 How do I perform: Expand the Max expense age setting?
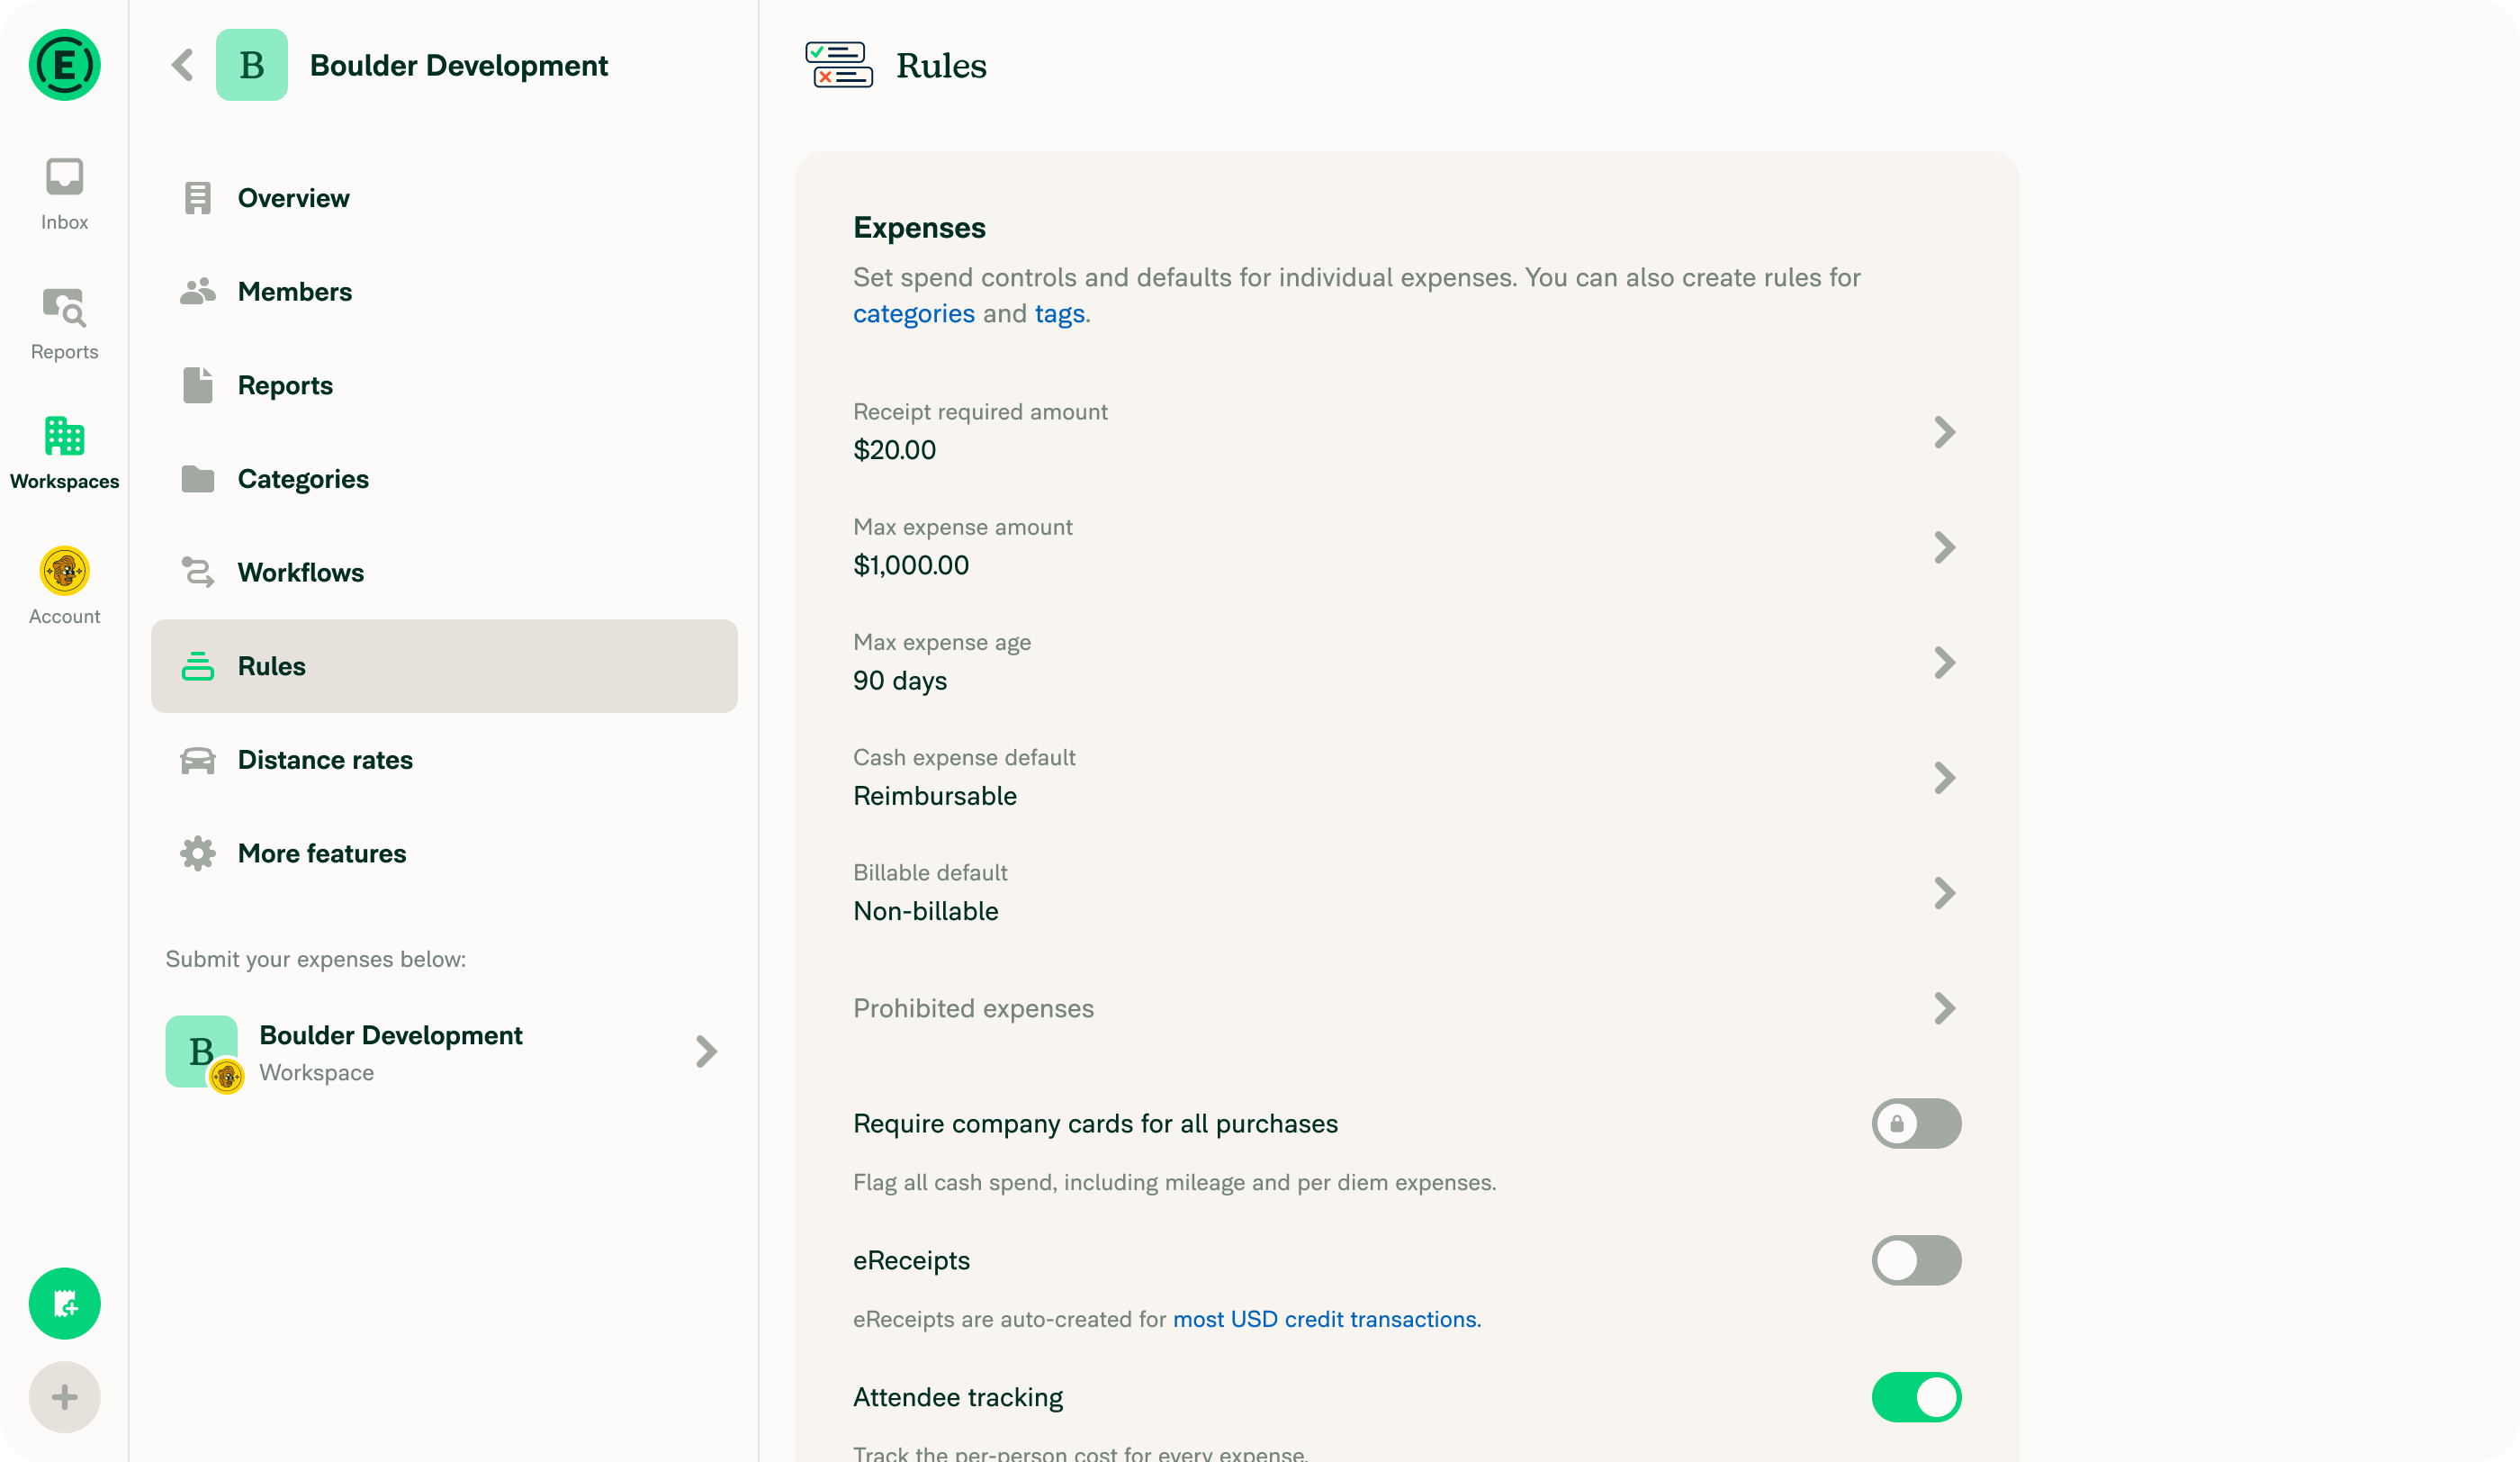(1944, 662)
